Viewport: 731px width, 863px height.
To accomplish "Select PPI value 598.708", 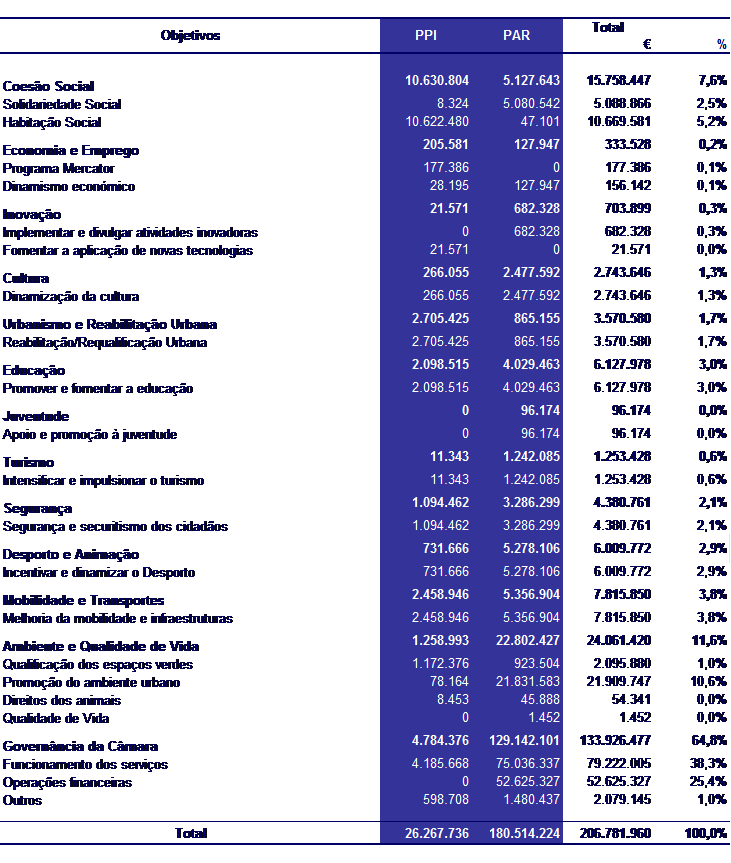I will point(446,799).
